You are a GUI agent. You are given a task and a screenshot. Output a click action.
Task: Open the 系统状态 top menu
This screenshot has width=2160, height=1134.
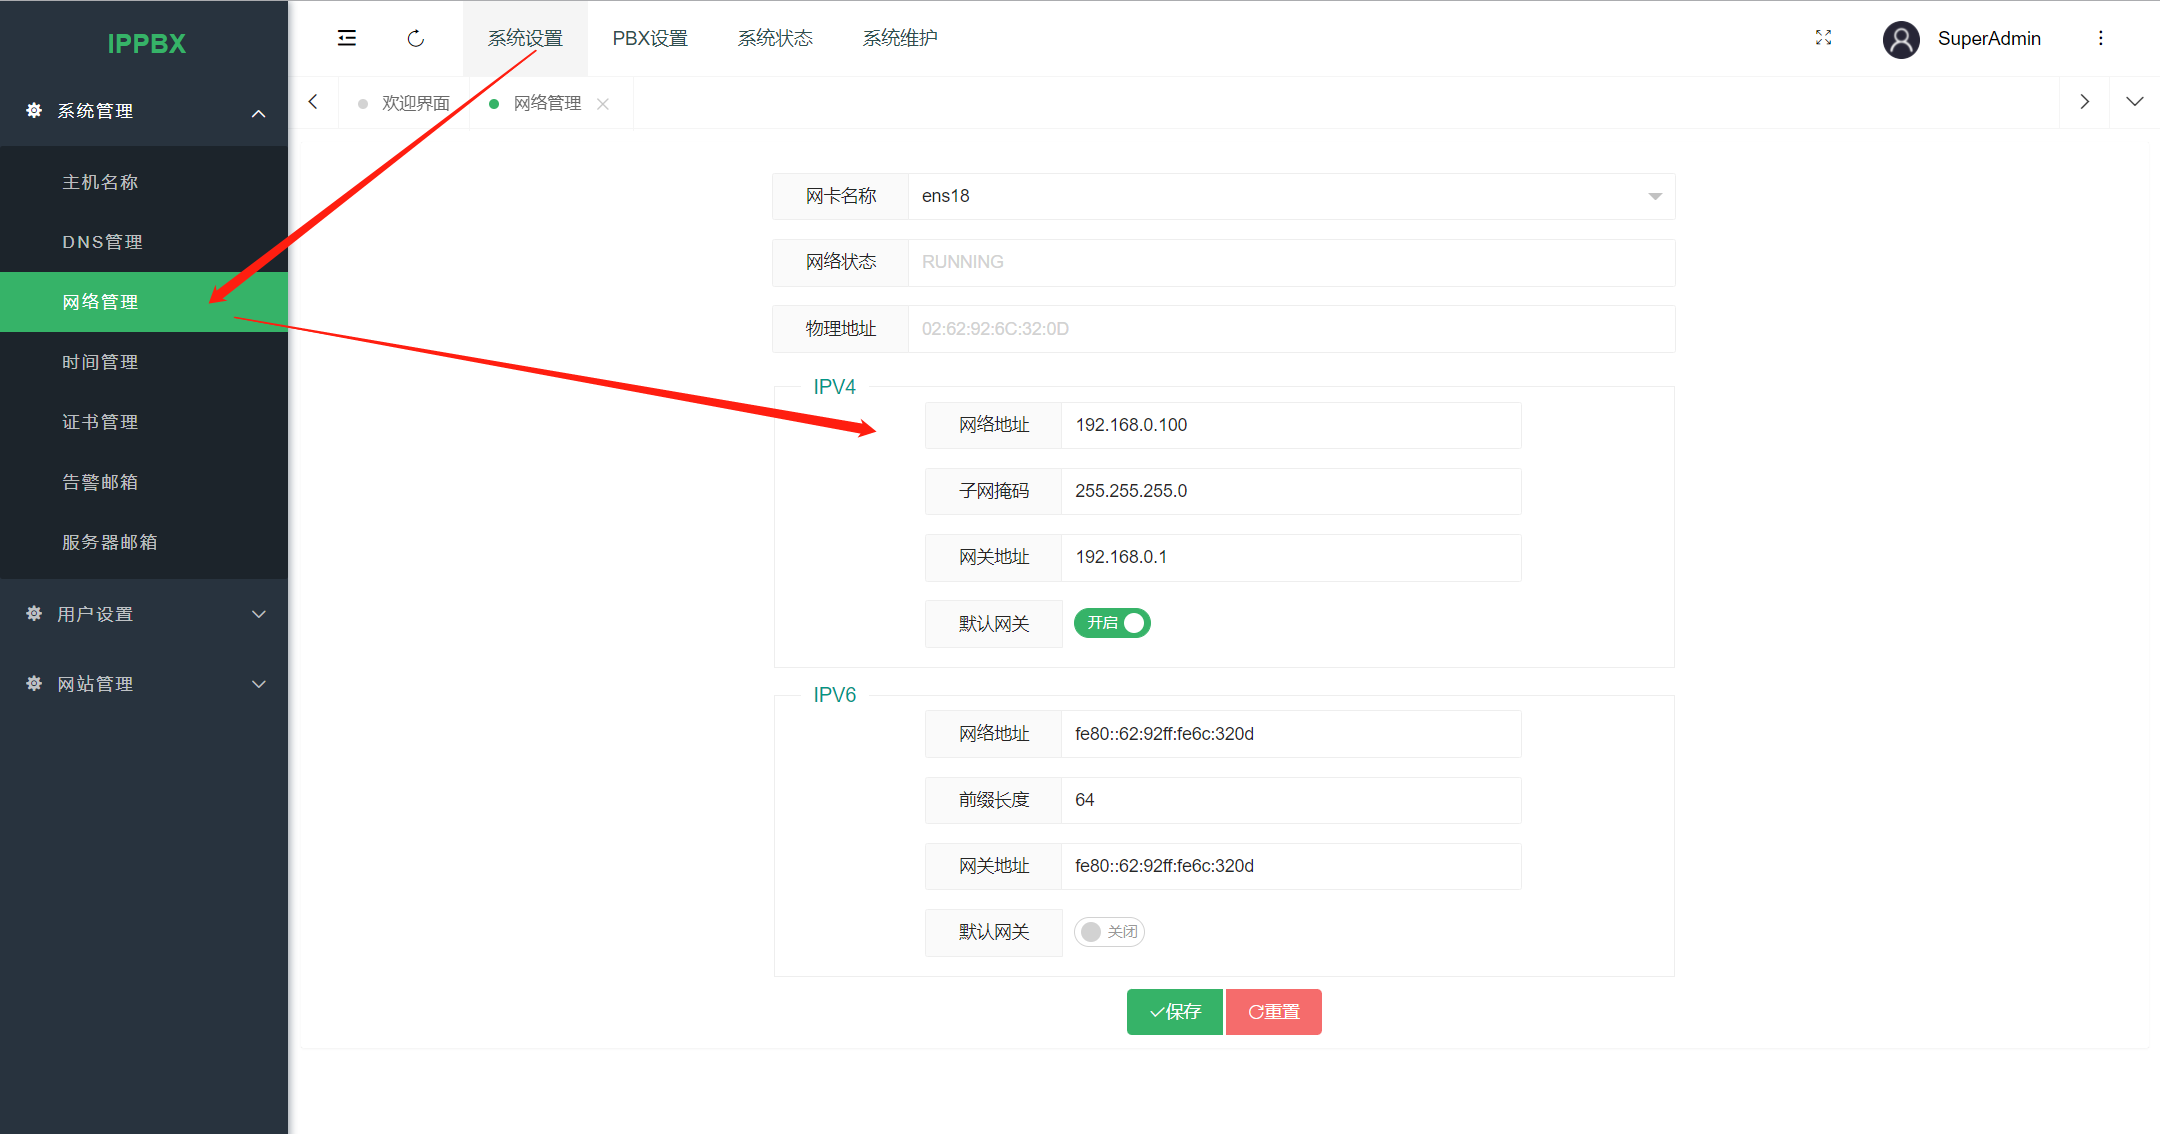click(x=775, y=38)
